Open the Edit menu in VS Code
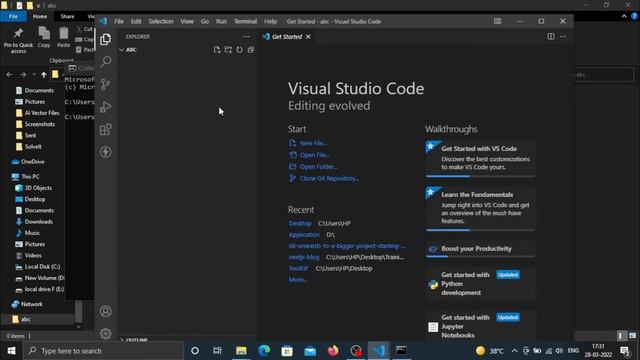 pyautogui.click(x=136, y=21)
